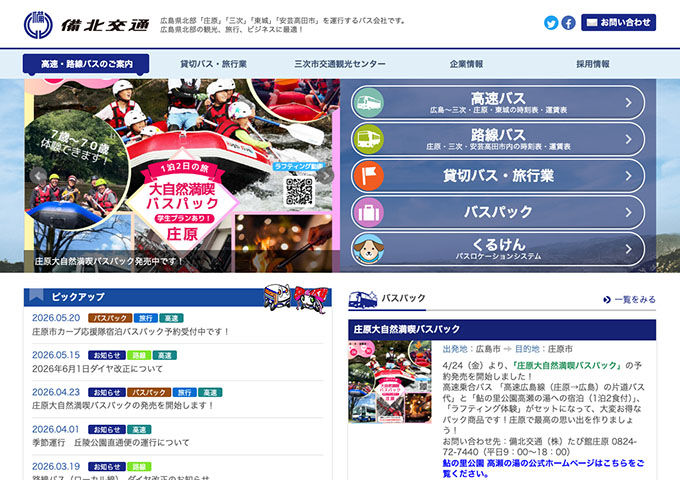Open the 庄原大自然満喫バスパック card header
This screenshot has width=680, height=480.
coord(502,330)
